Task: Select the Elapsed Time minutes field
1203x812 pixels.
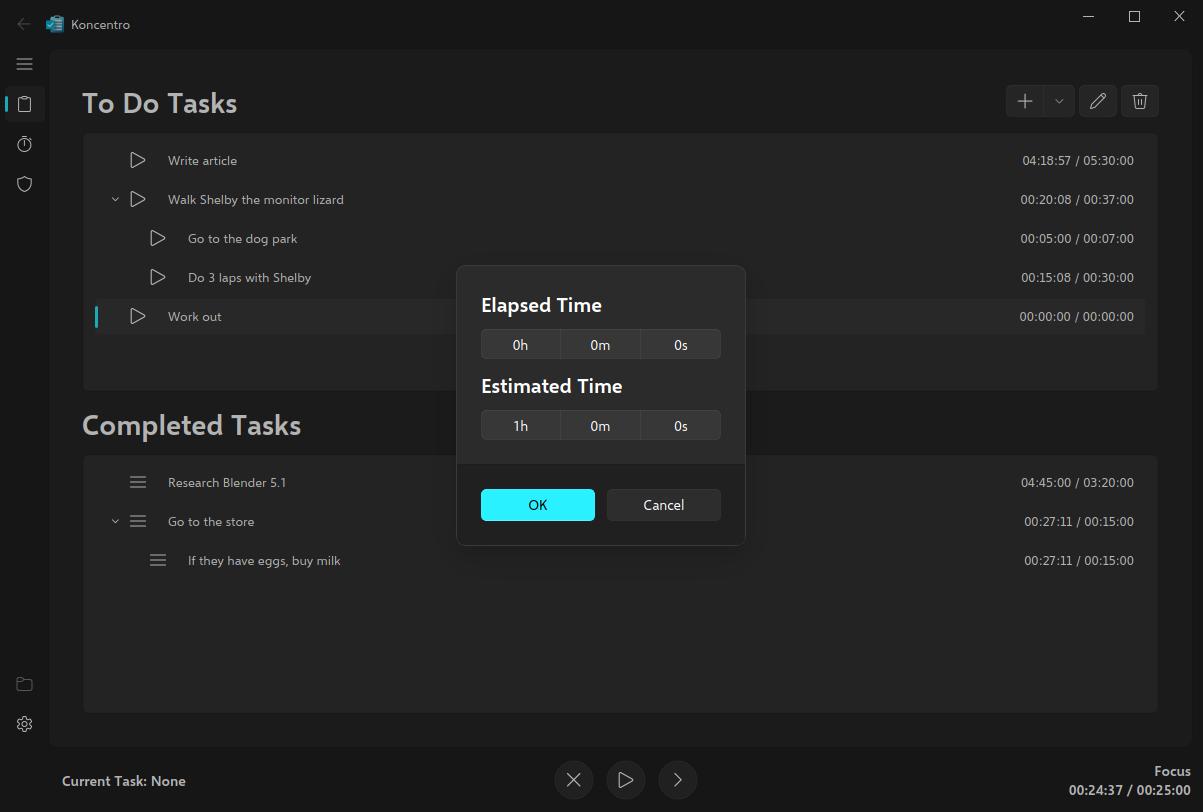Action: click(600, 344)
